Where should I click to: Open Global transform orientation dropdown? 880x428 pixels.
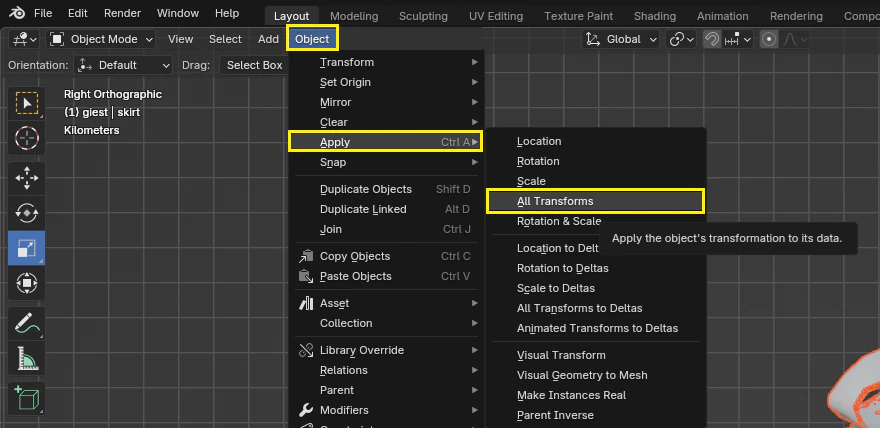point(621,39)
